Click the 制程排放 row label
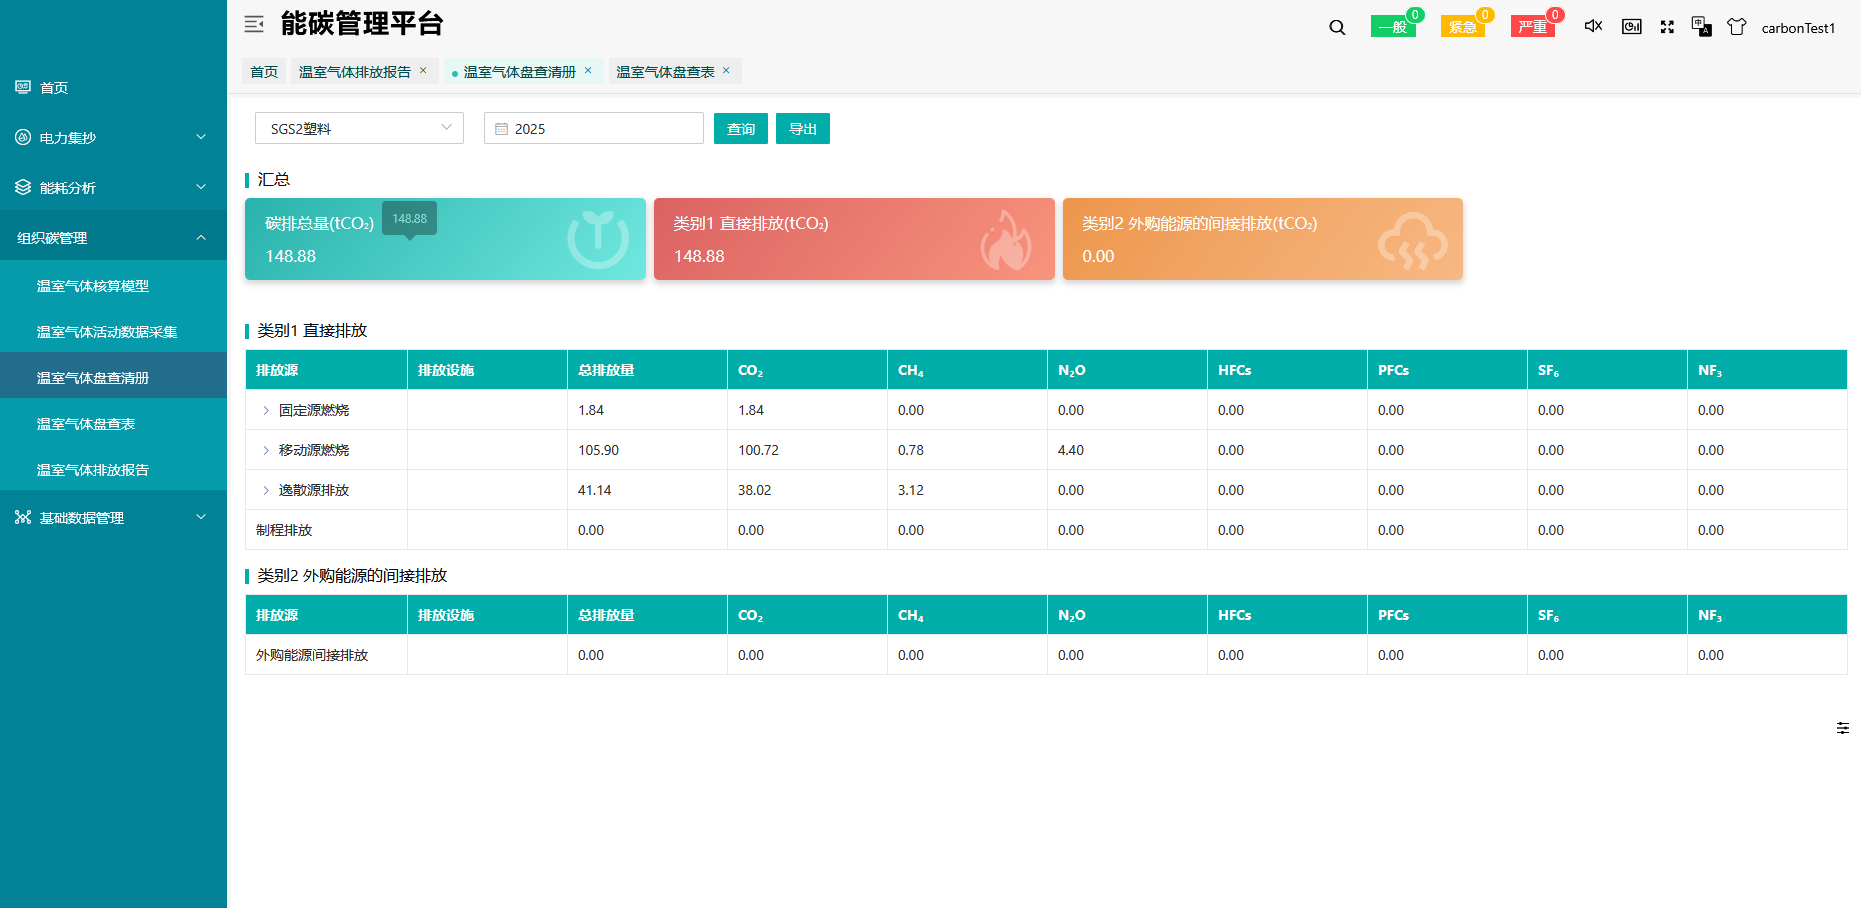1861x908 pixels. (284, 530)
